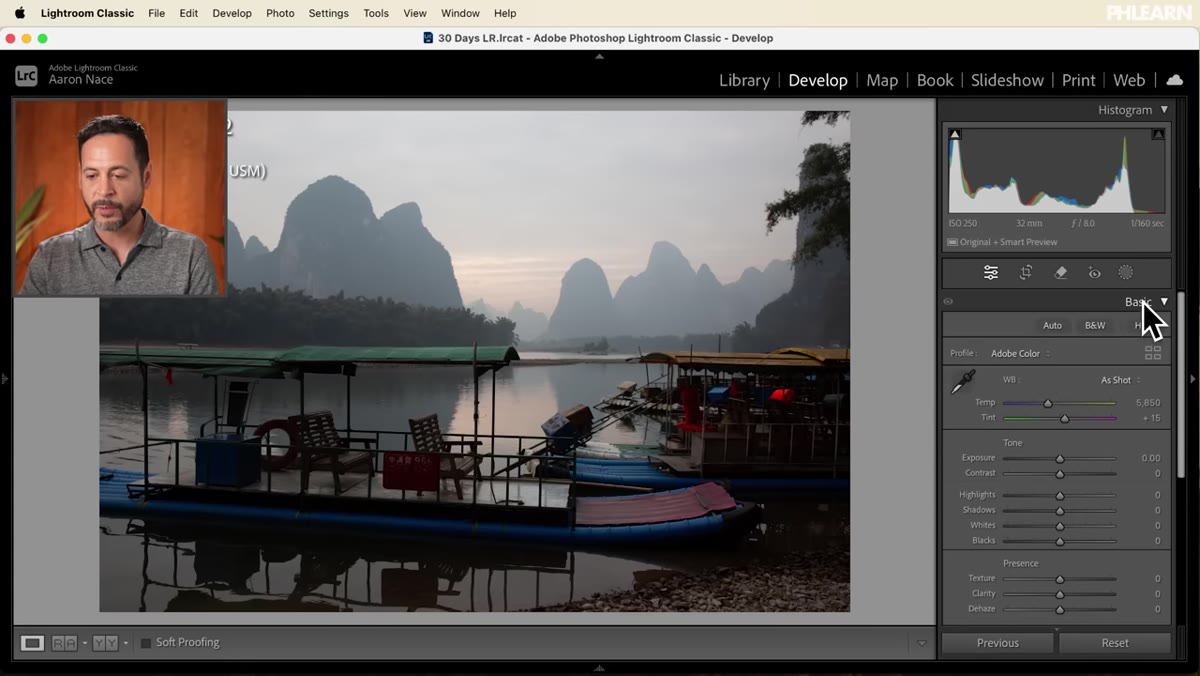
Task: Switch to the Library module
Action: pos(744,80)
